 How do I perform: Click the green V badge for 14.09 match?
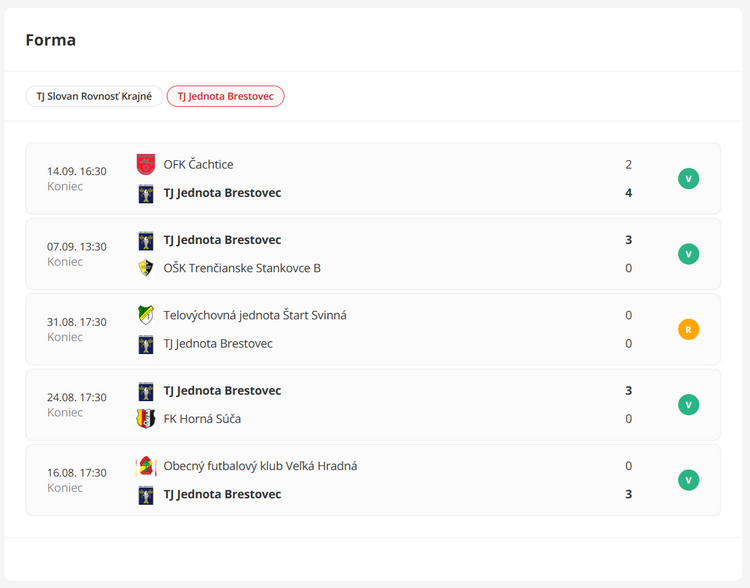[688, 179]
